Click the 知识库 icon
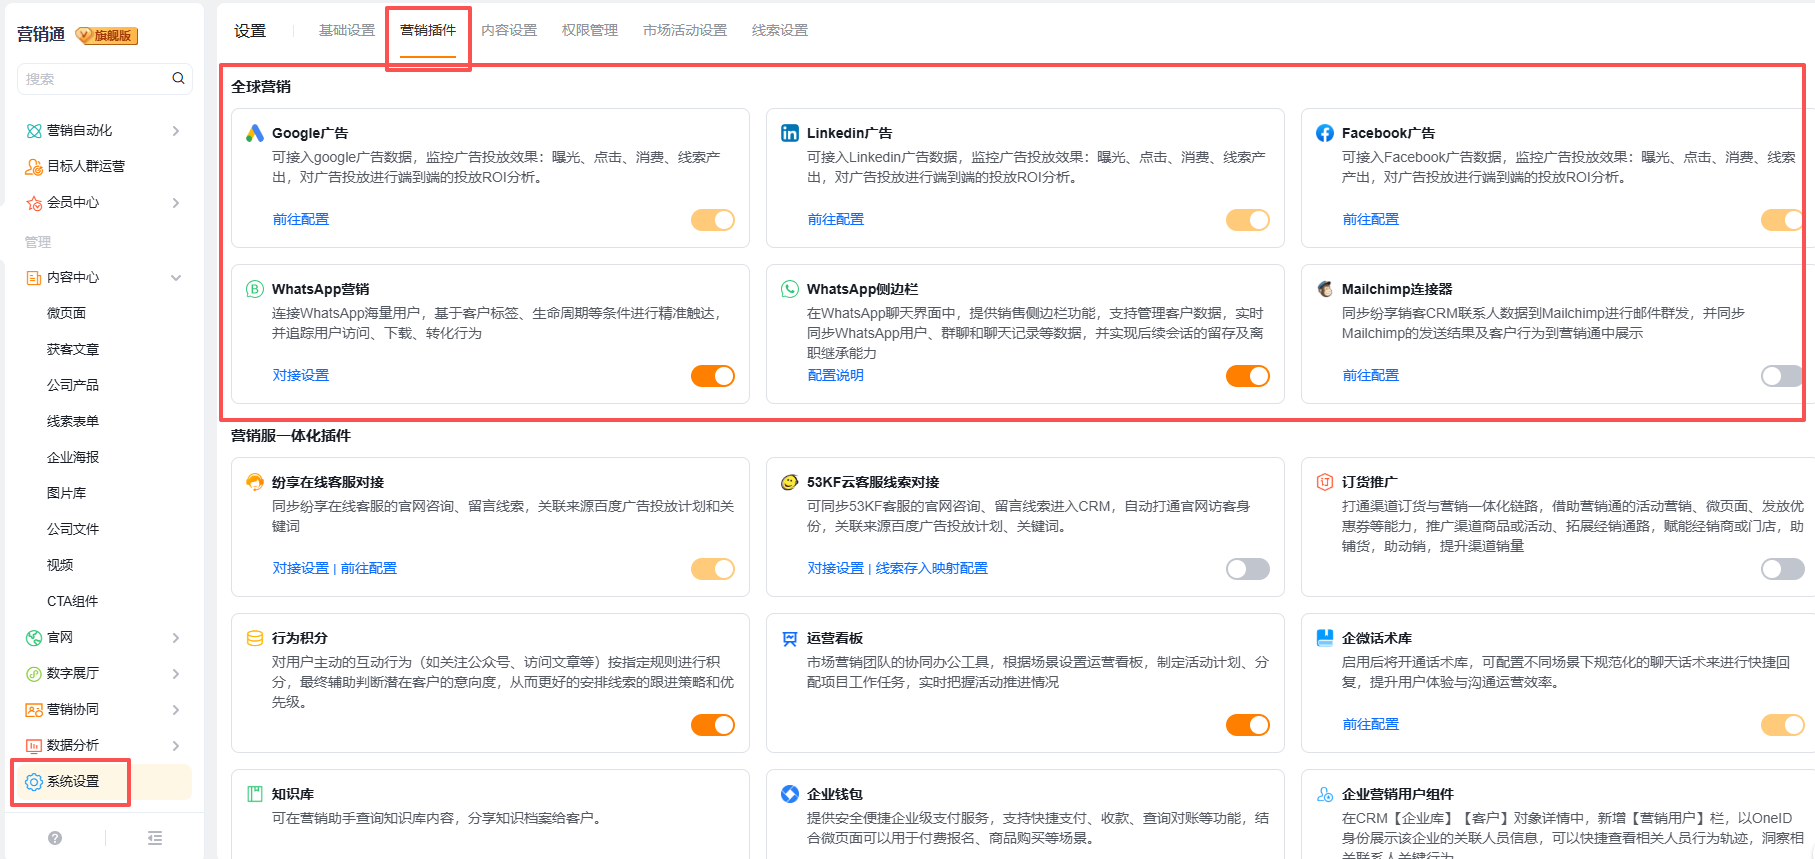 255,794
